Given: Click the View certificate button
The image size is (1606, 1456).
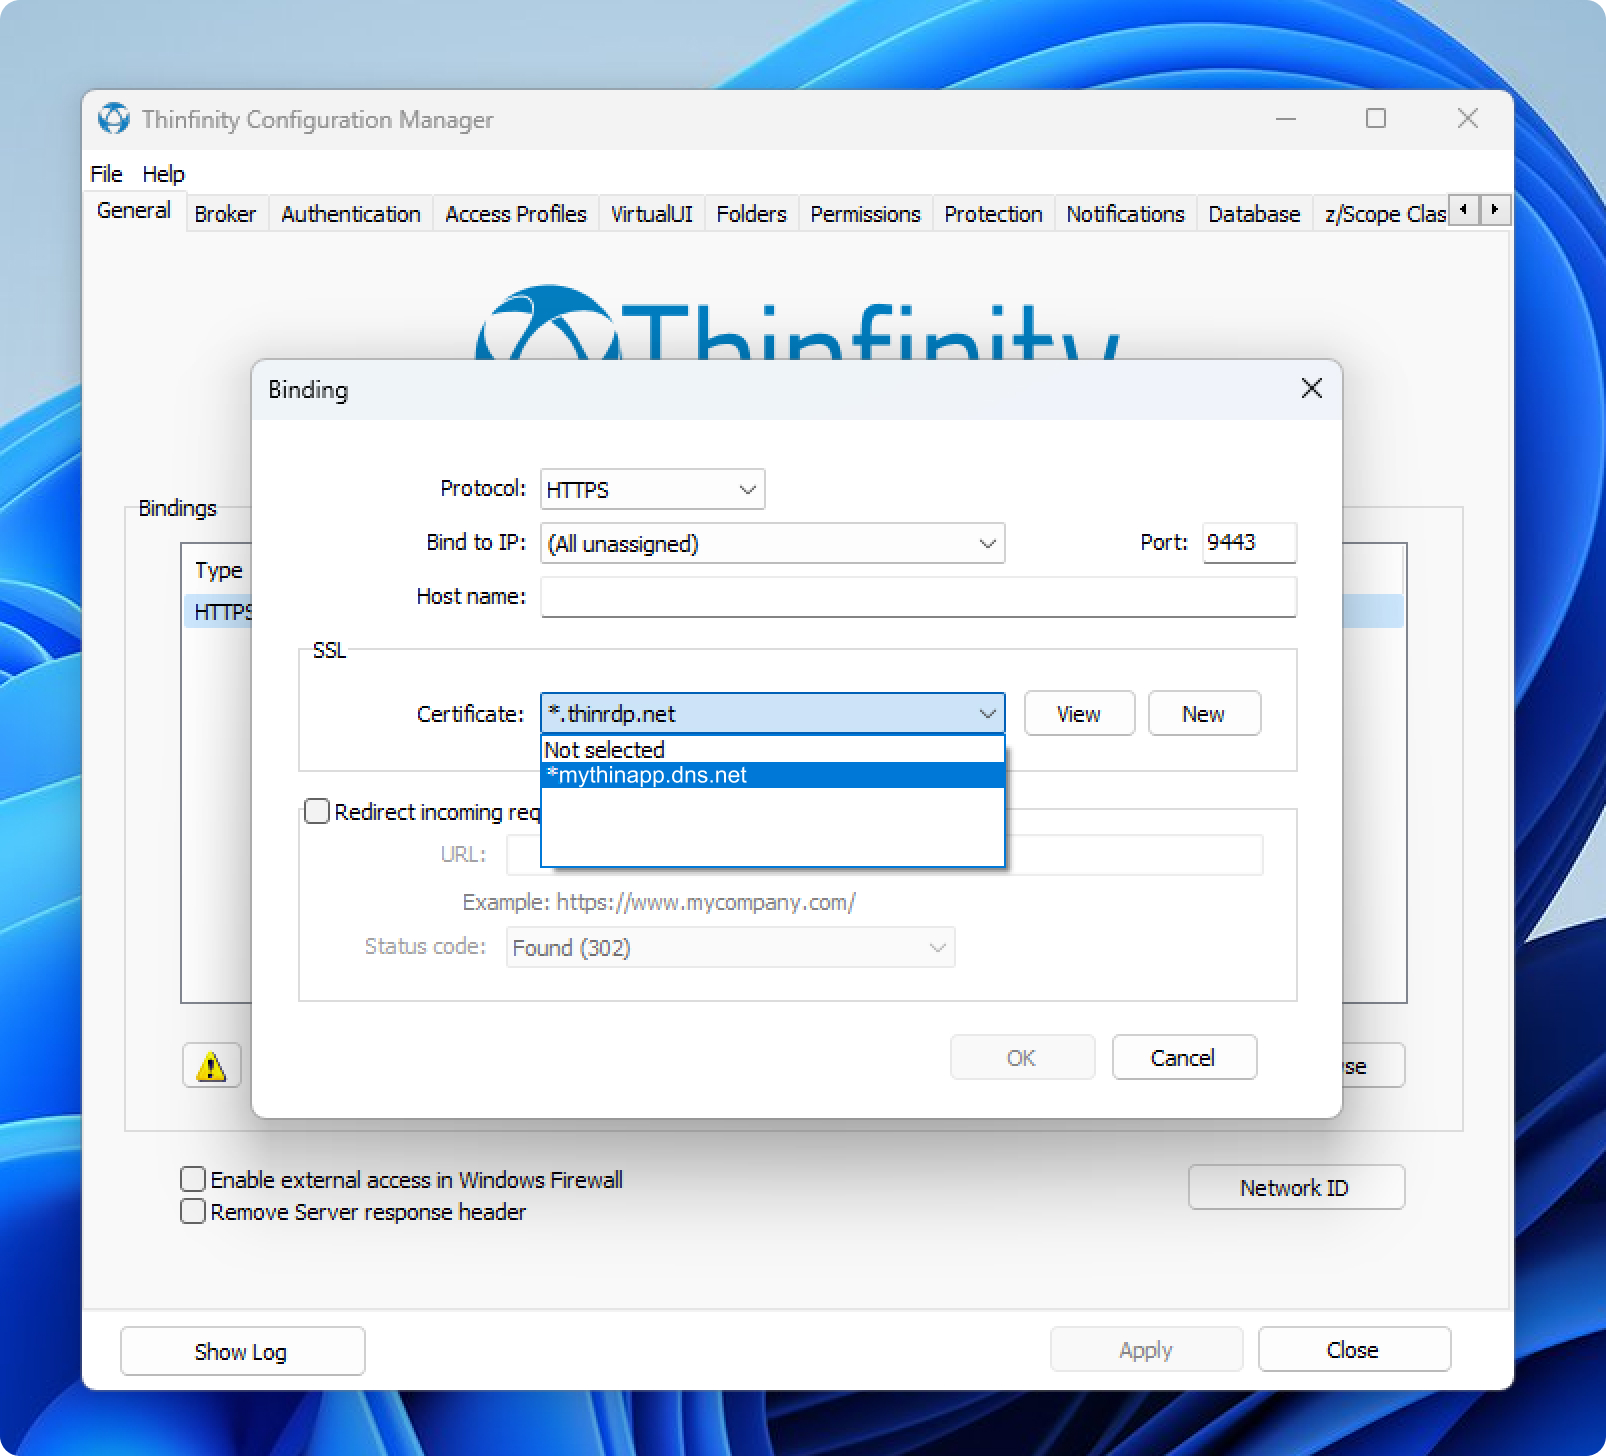Looking at the screenshot, I should coord(1079,714).
